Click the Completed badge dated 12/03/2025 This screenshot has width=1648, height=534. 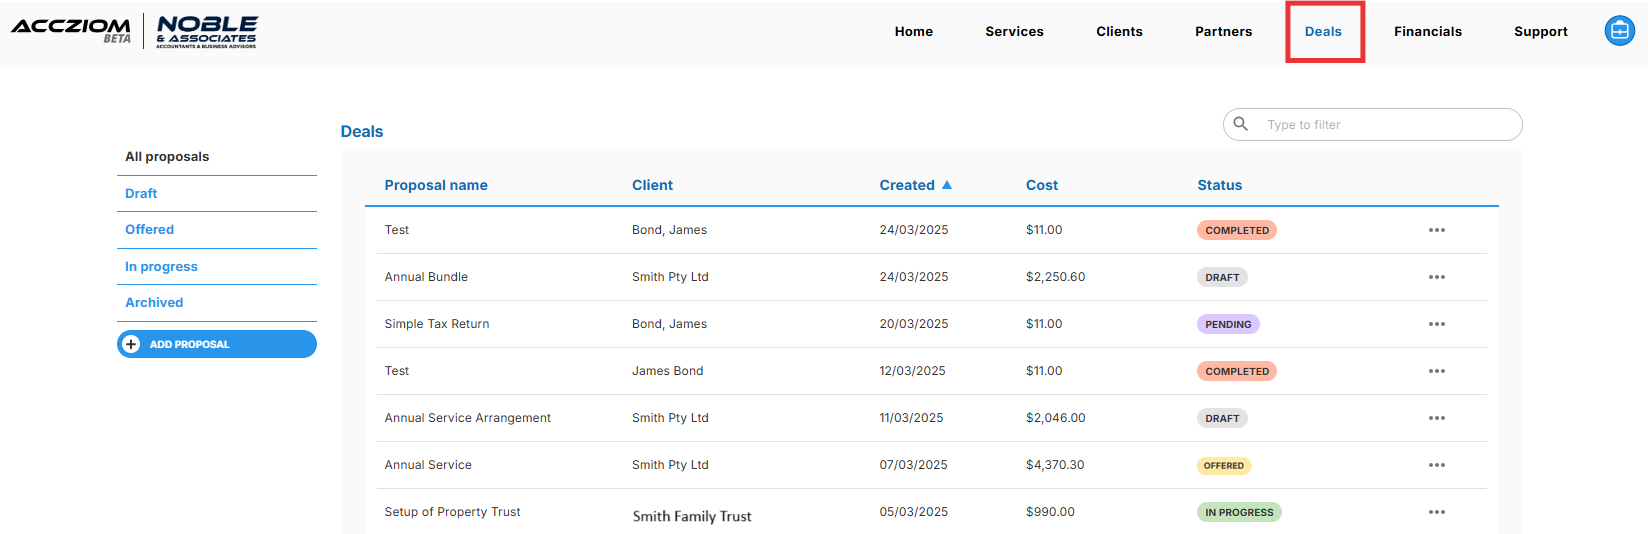coord(1237,371)
